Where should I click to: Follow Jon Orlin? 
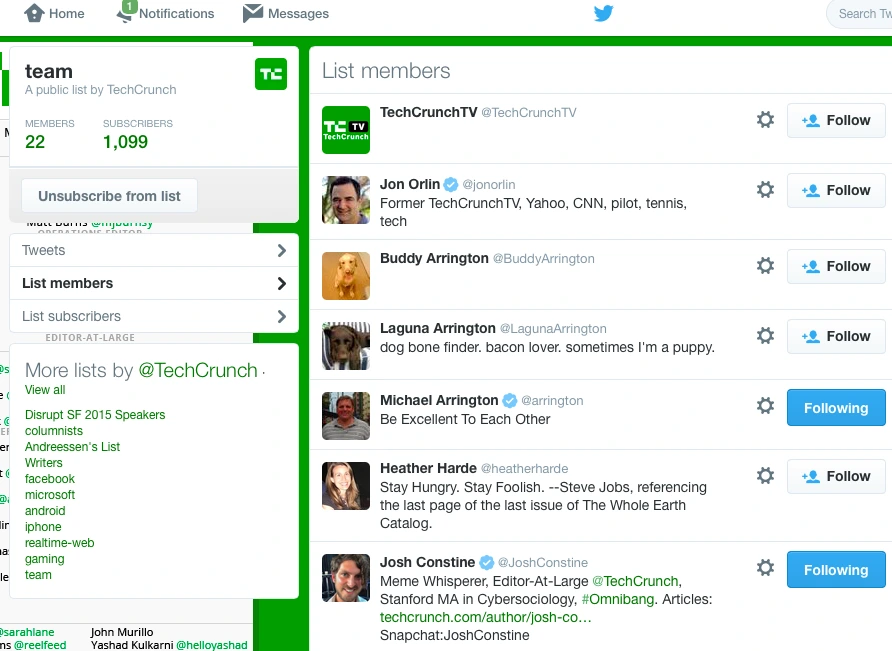[x=836, y=190]
